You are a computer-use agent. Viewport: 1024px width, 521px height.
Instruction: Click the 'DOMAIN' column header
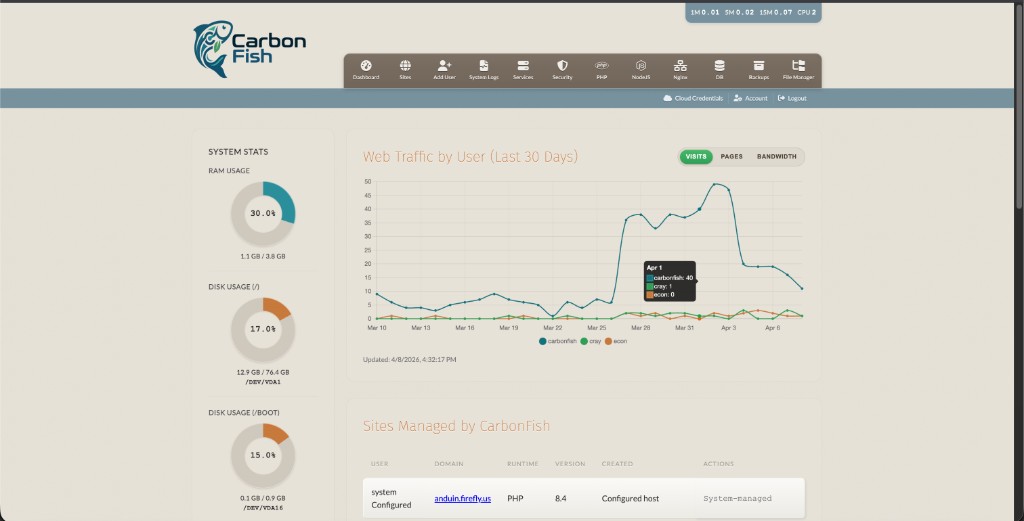449,464
